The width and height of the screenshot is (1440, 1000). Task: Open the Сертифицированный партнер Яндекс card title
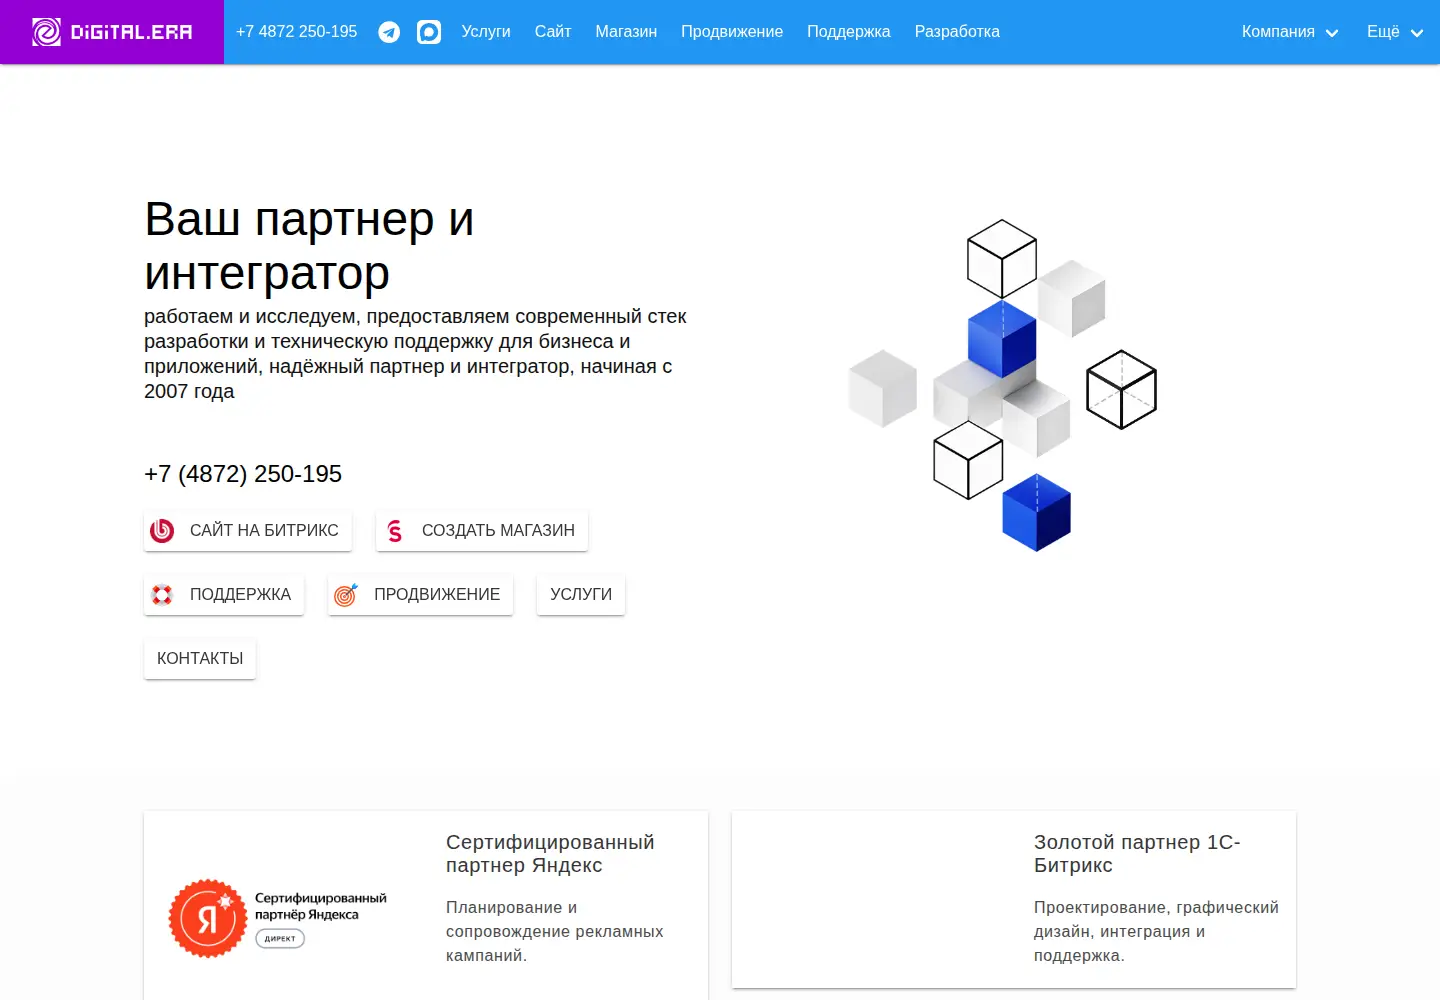click(550, 854)
